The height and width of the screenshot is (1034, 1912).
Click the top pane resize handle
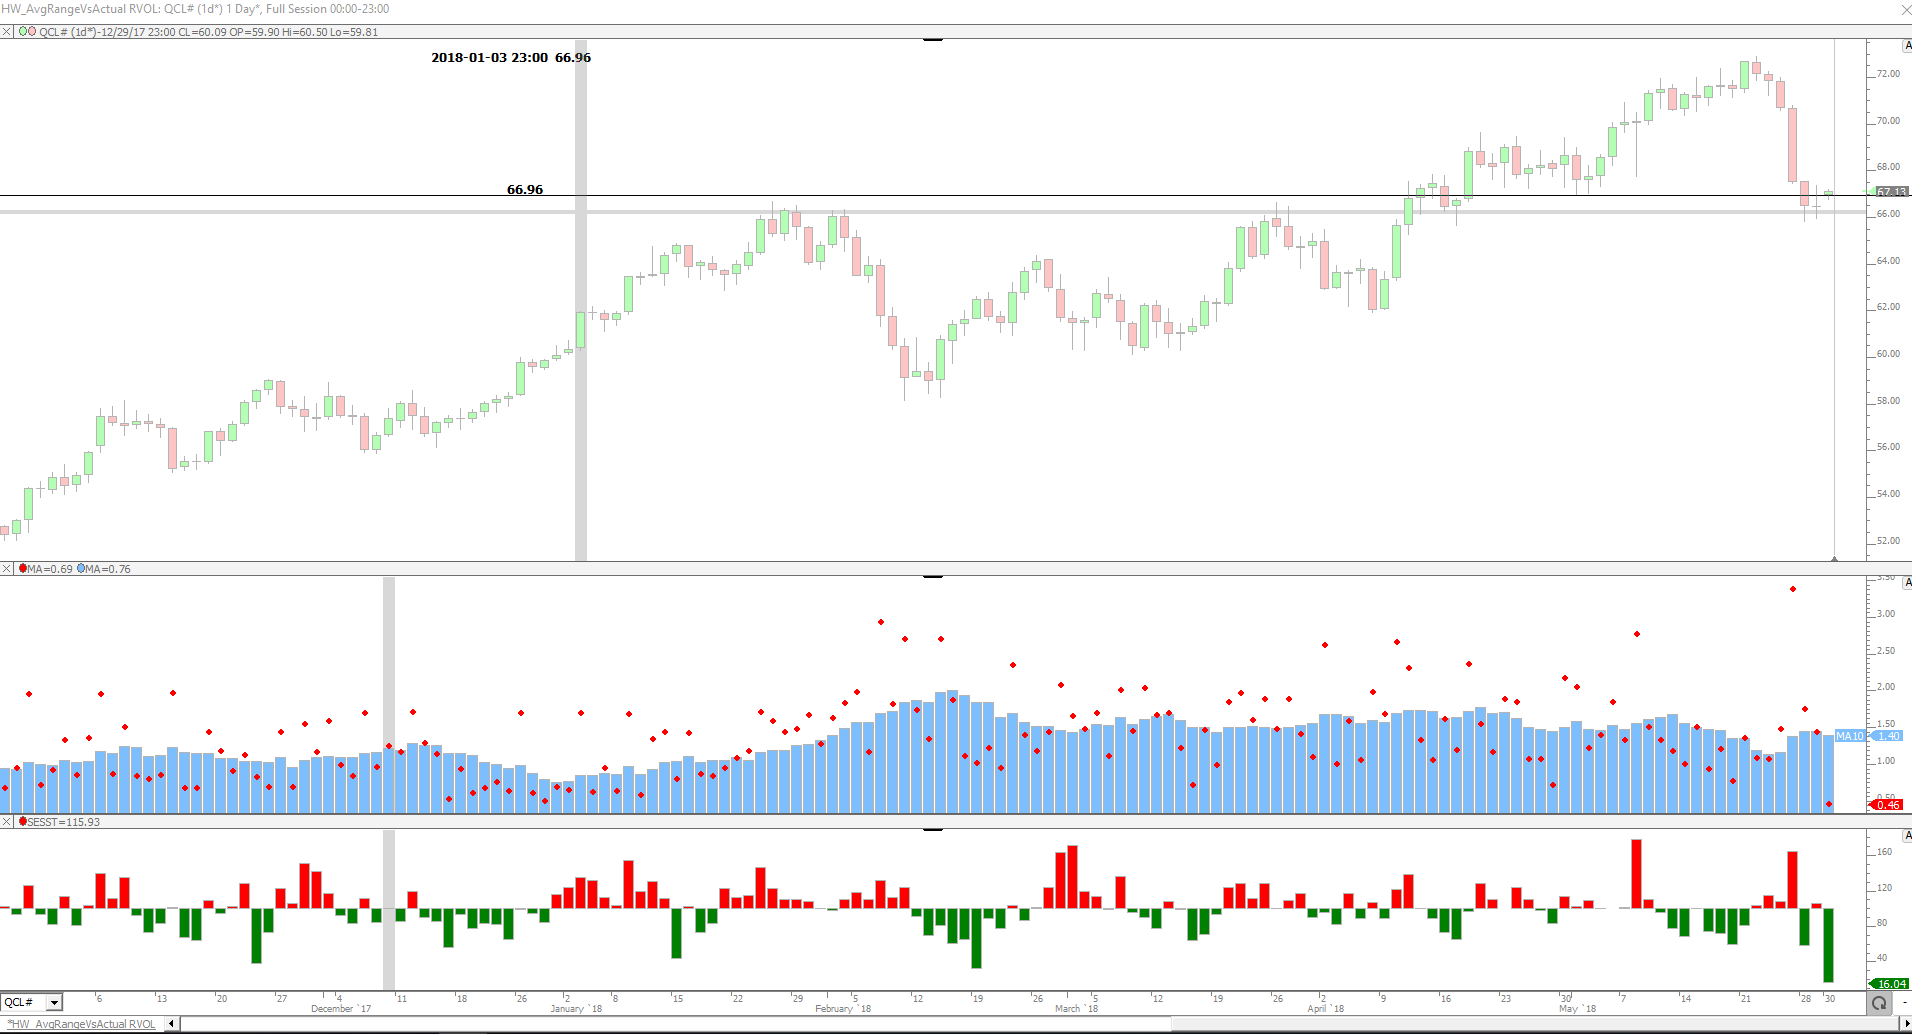pyautogui.click(x=933, y=40)
